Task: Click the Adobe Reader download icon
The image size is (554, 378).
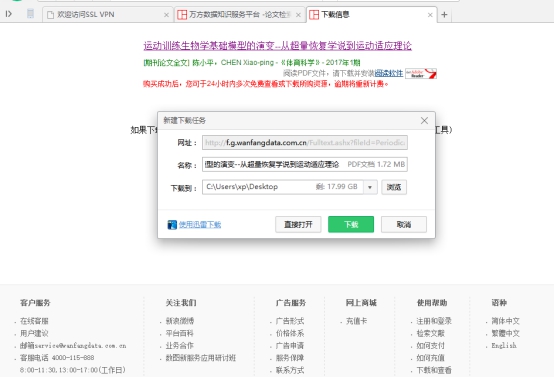Action: pos(421,73)
